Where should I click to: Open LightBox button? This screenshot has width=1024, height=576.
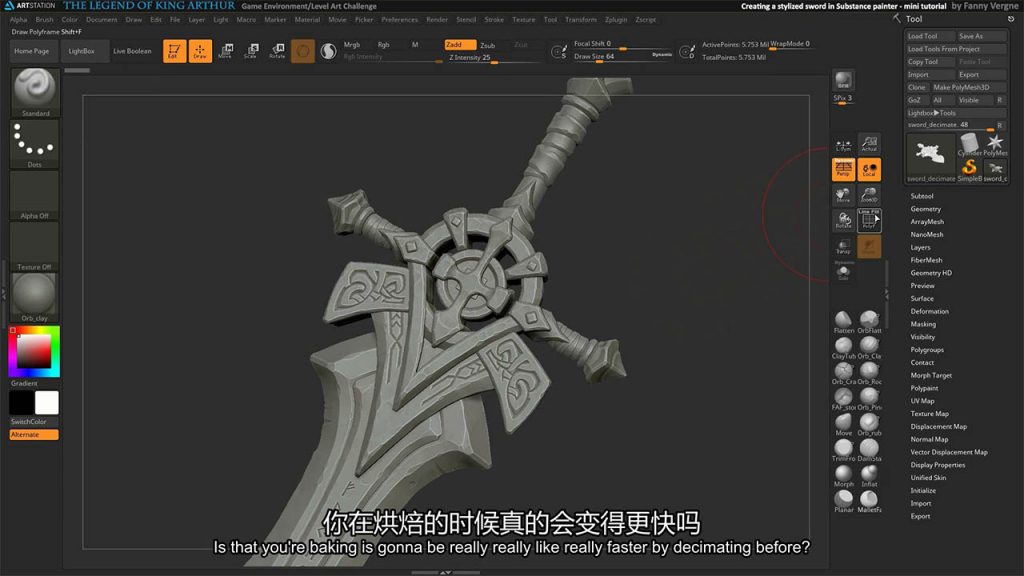pyautogui.click(x=82, y=51)
